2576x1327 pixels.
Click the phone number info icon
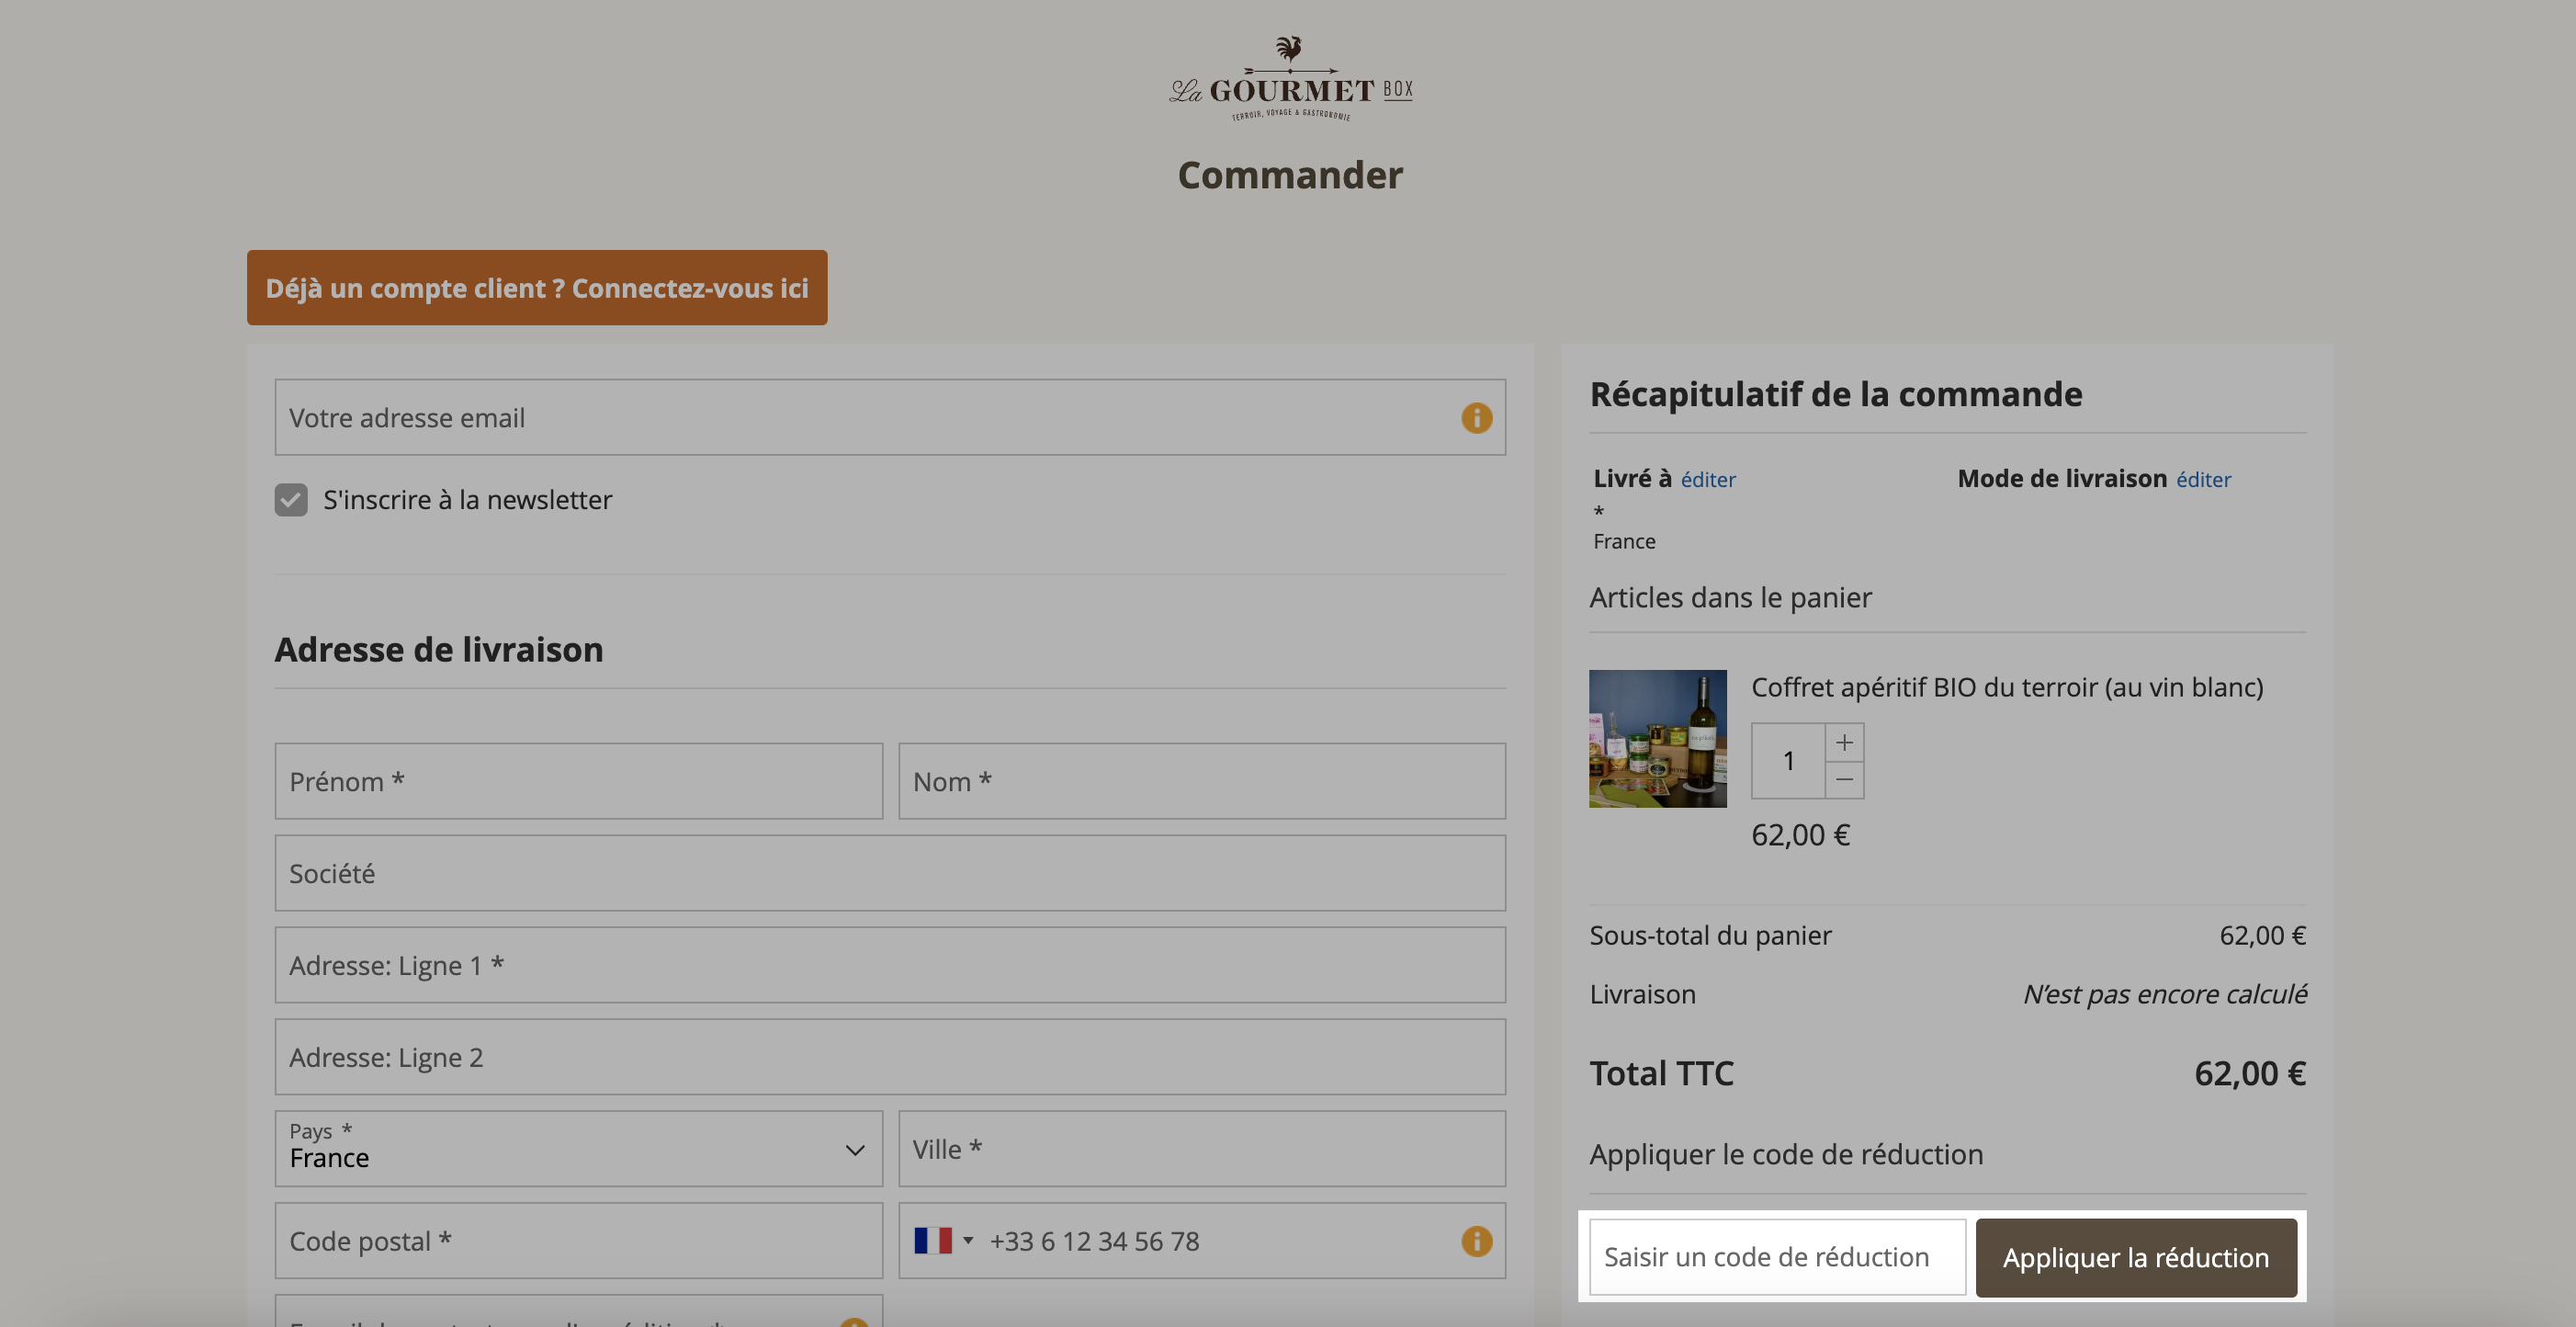pos(1476,1241)
